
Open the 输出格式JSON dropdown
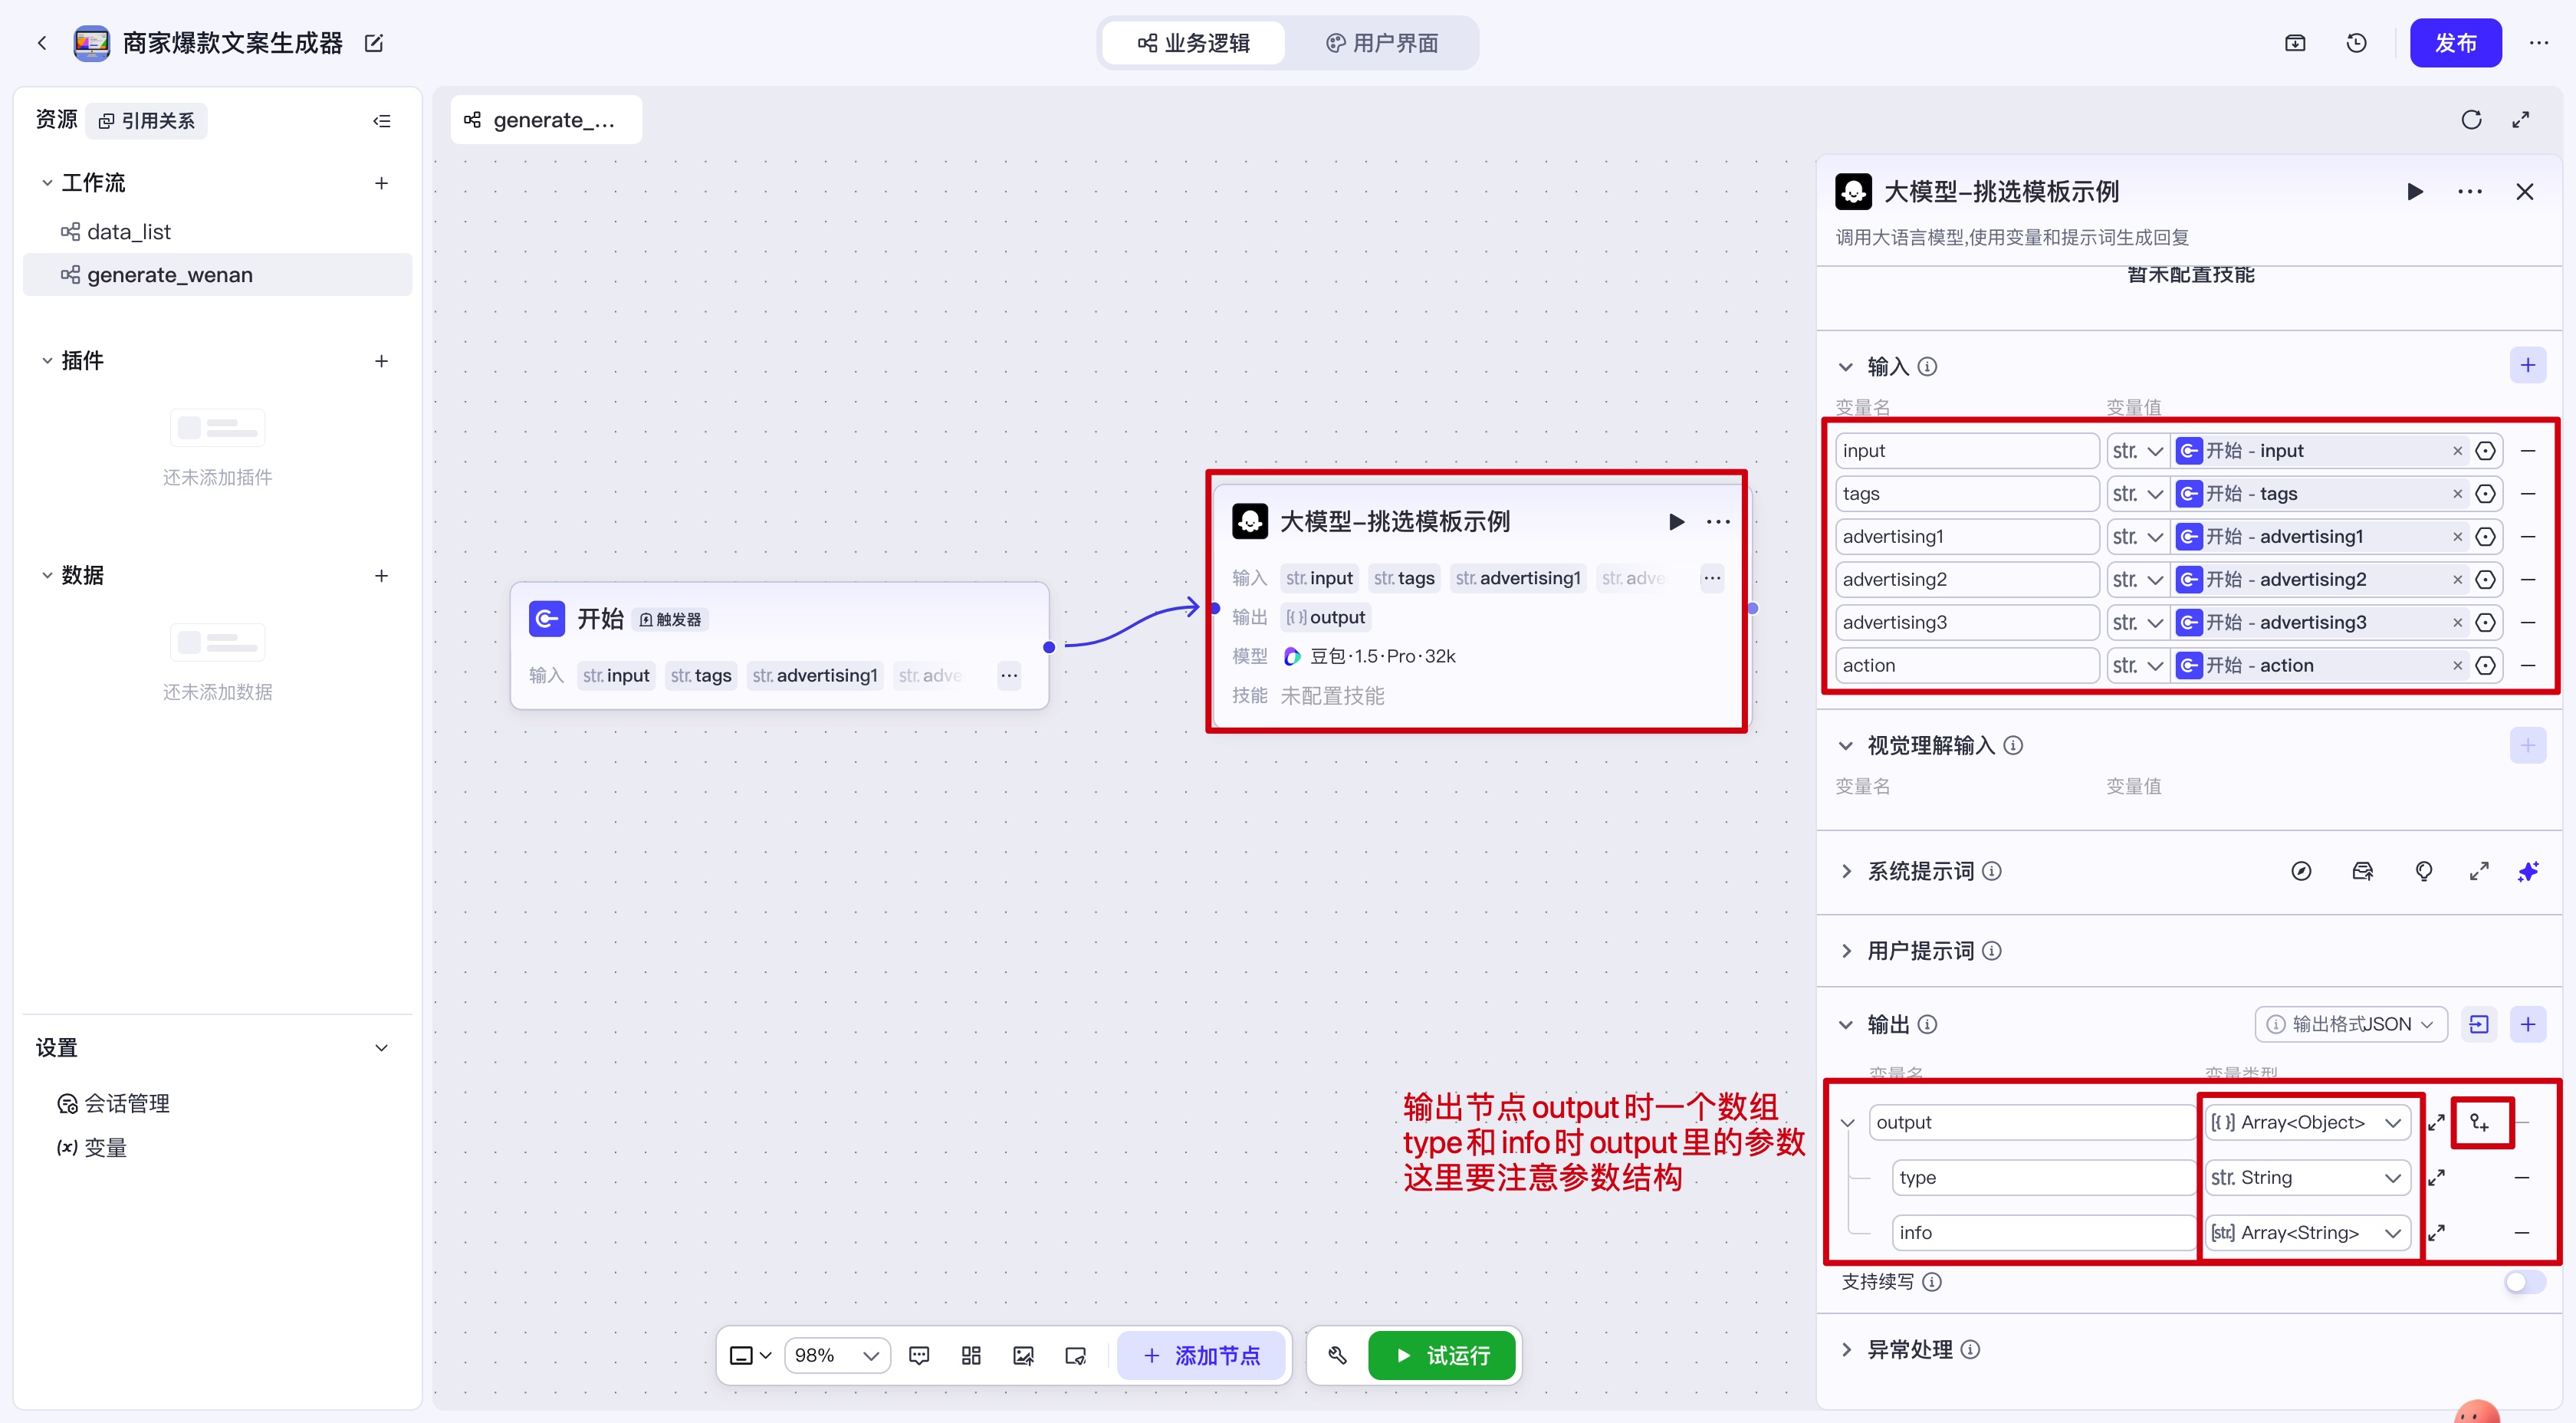(x=2350, y=1024)
